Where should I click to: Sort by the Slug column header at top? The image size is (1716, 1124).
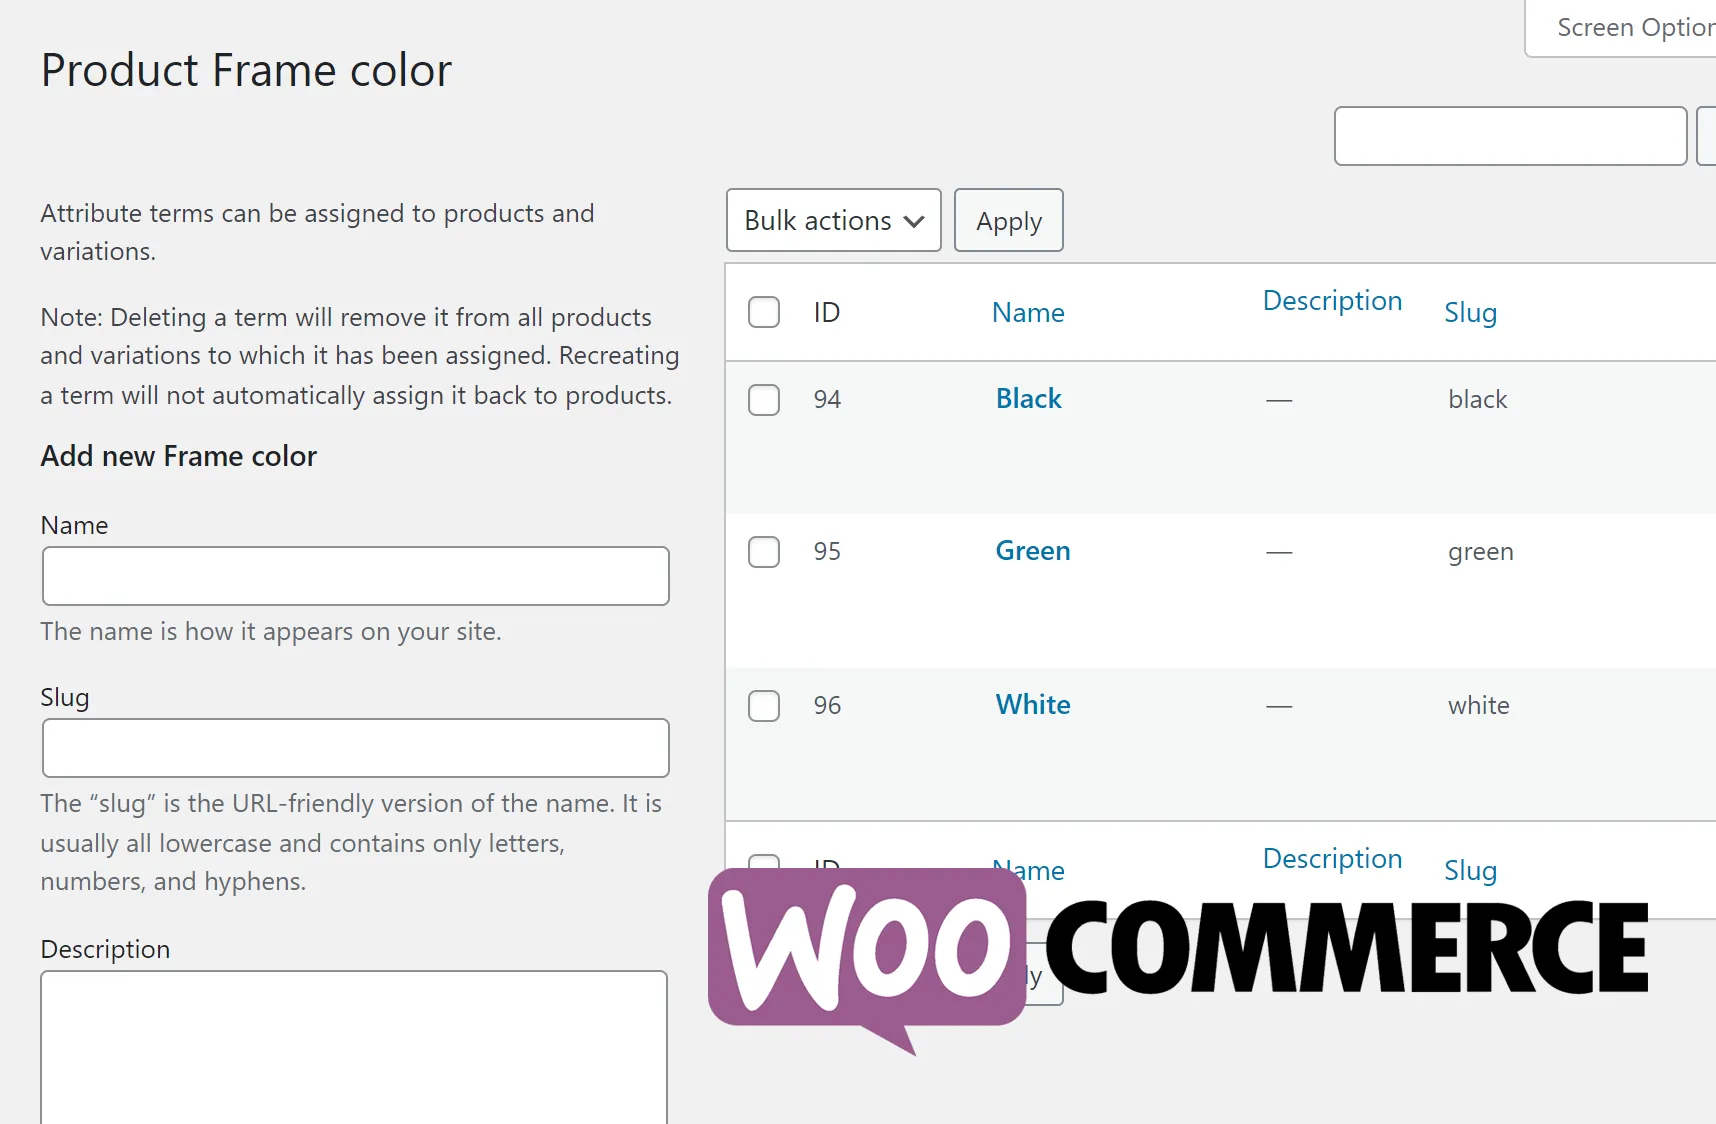[x=1470, y=313]
